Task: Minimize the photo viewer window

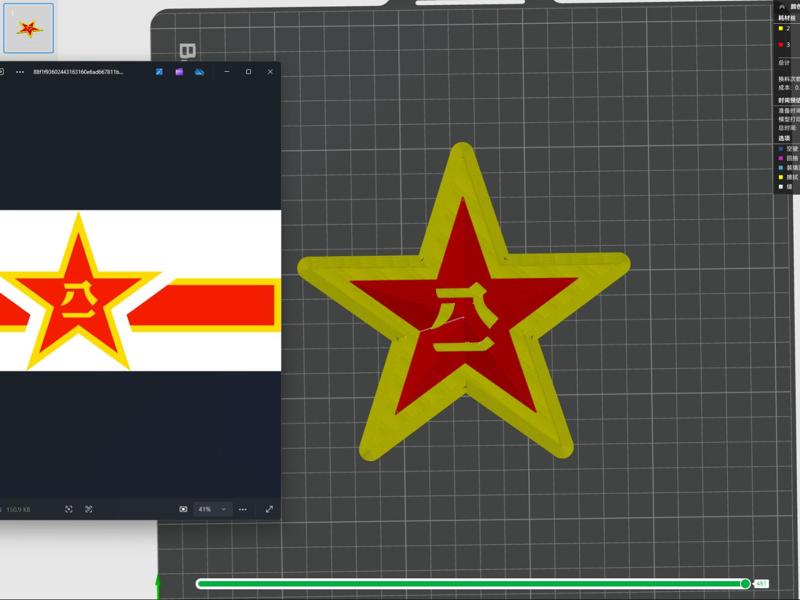Action: pyautogui.click(x=227, y=72)
